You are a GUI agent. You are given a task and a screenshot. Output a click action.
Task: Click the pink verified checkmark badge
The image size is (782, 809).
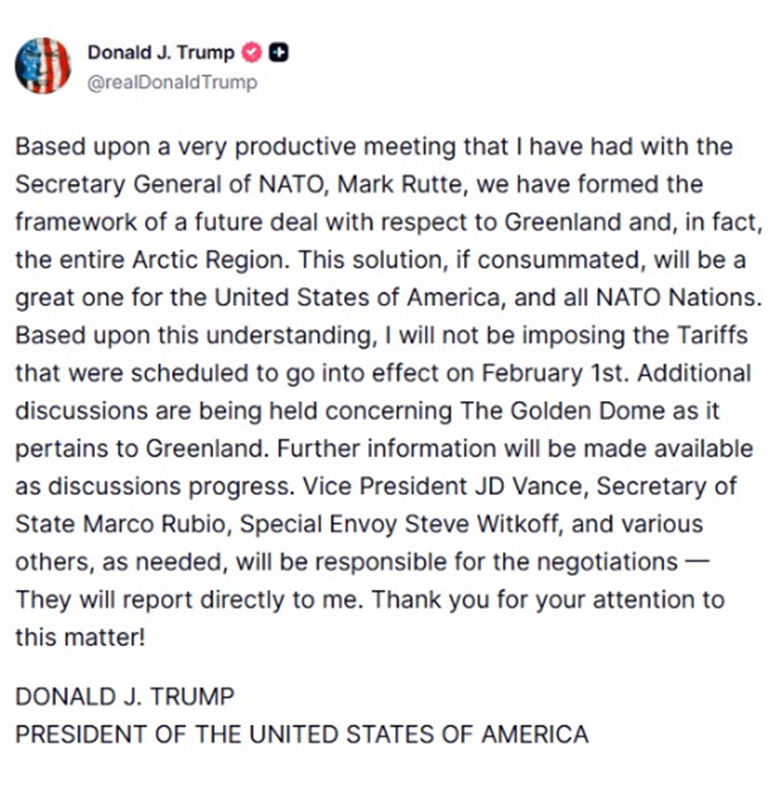point(255,53)
